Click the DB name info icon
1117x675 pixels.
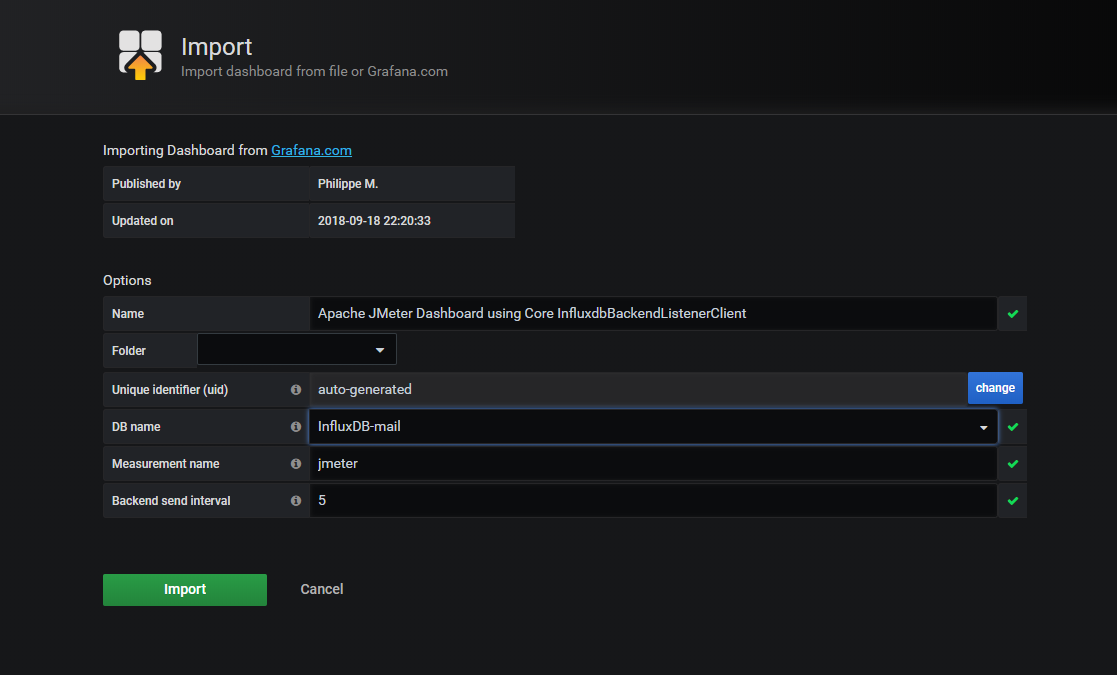pos(296,427)
